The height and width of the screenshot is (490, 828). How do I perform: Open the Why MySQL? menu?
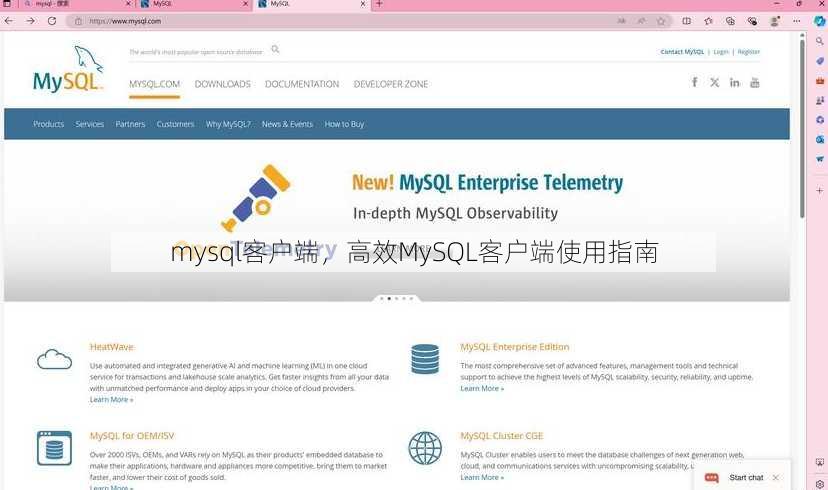228,124
